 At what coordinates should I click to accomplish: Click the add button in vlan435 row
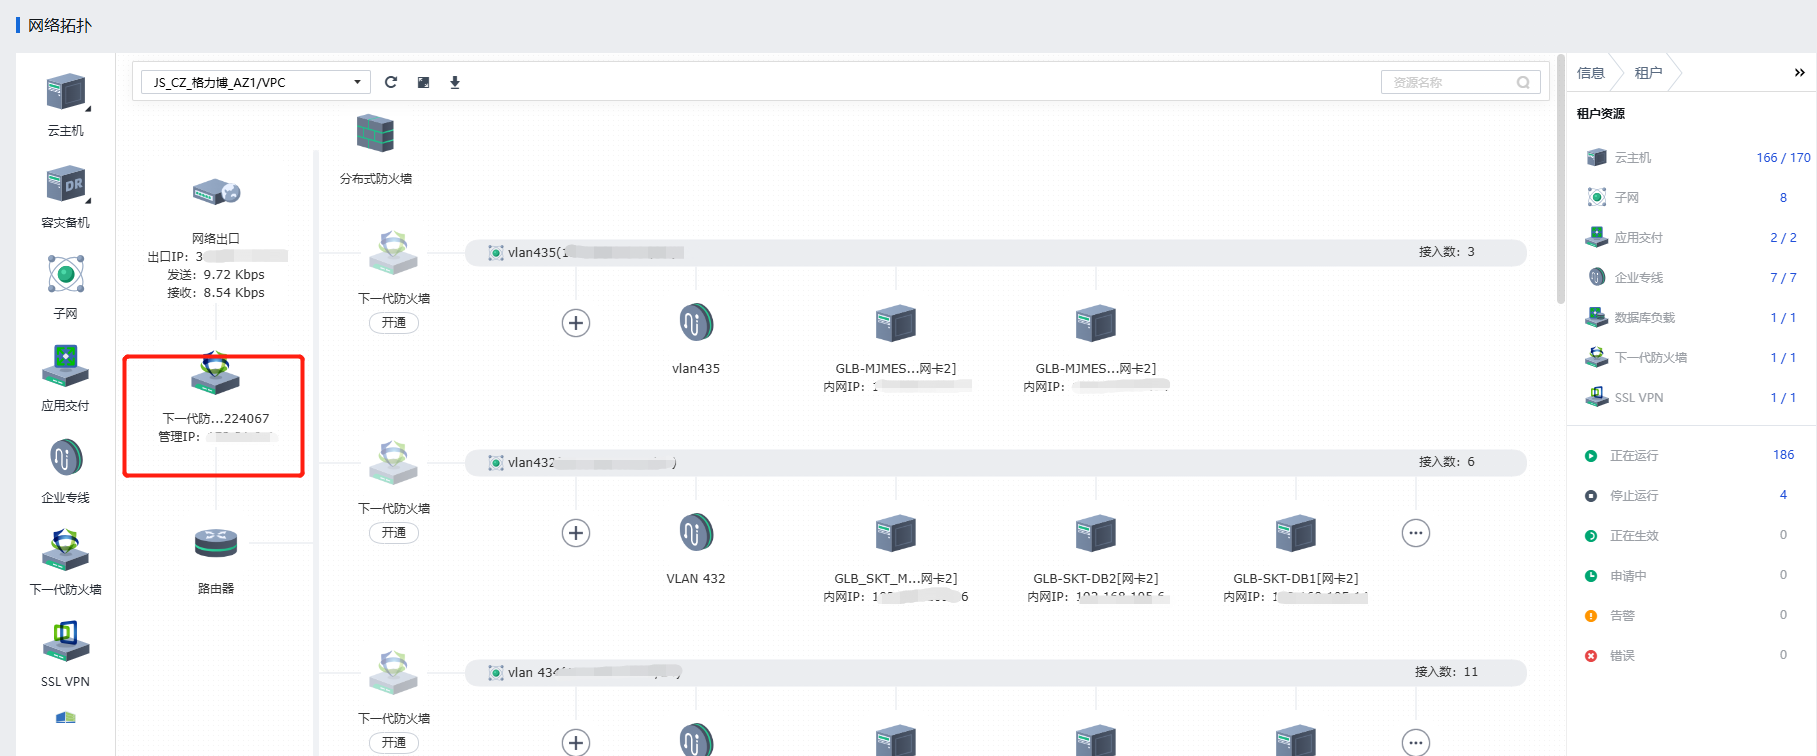(576, 323)
